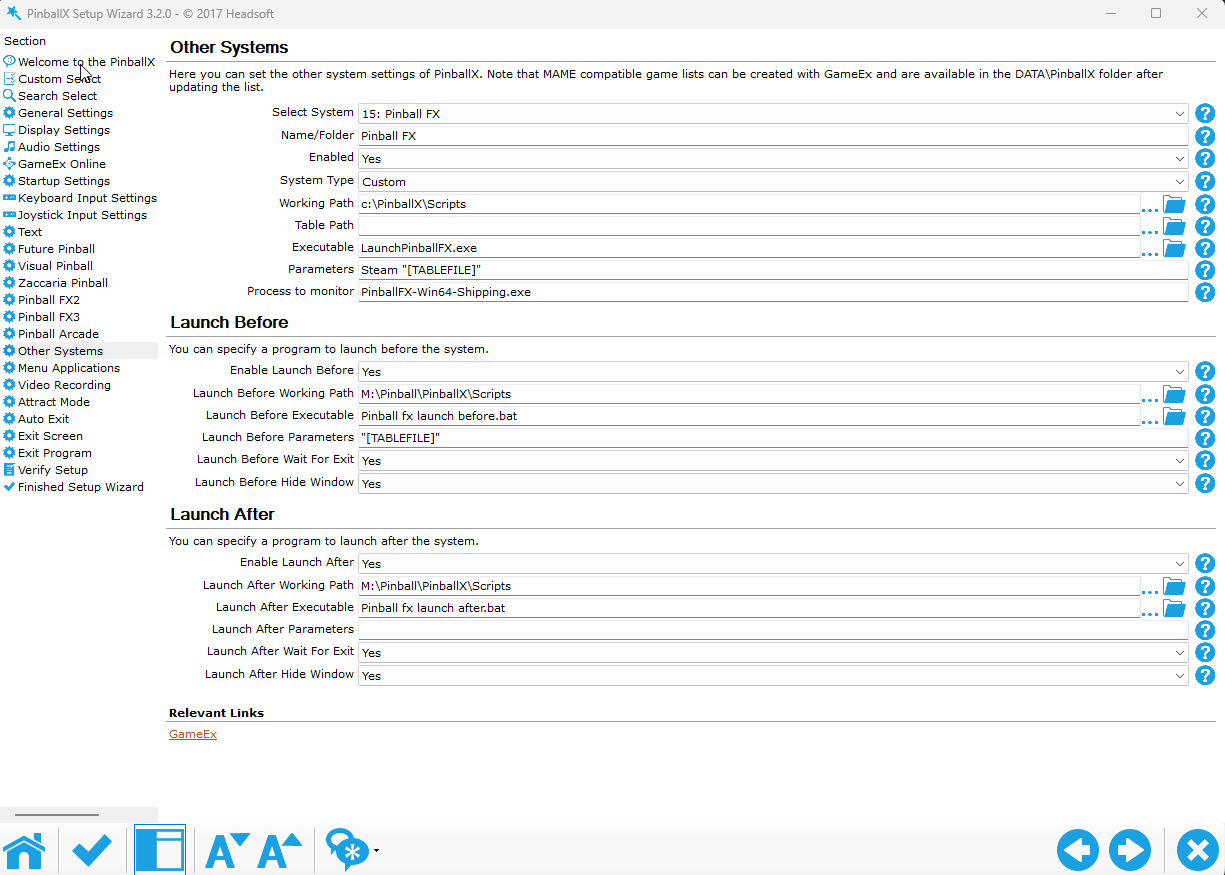The image size is (1225, 875).
Task: Click the Home icon in bottom toolbar
Action: (x=25, y=851)
